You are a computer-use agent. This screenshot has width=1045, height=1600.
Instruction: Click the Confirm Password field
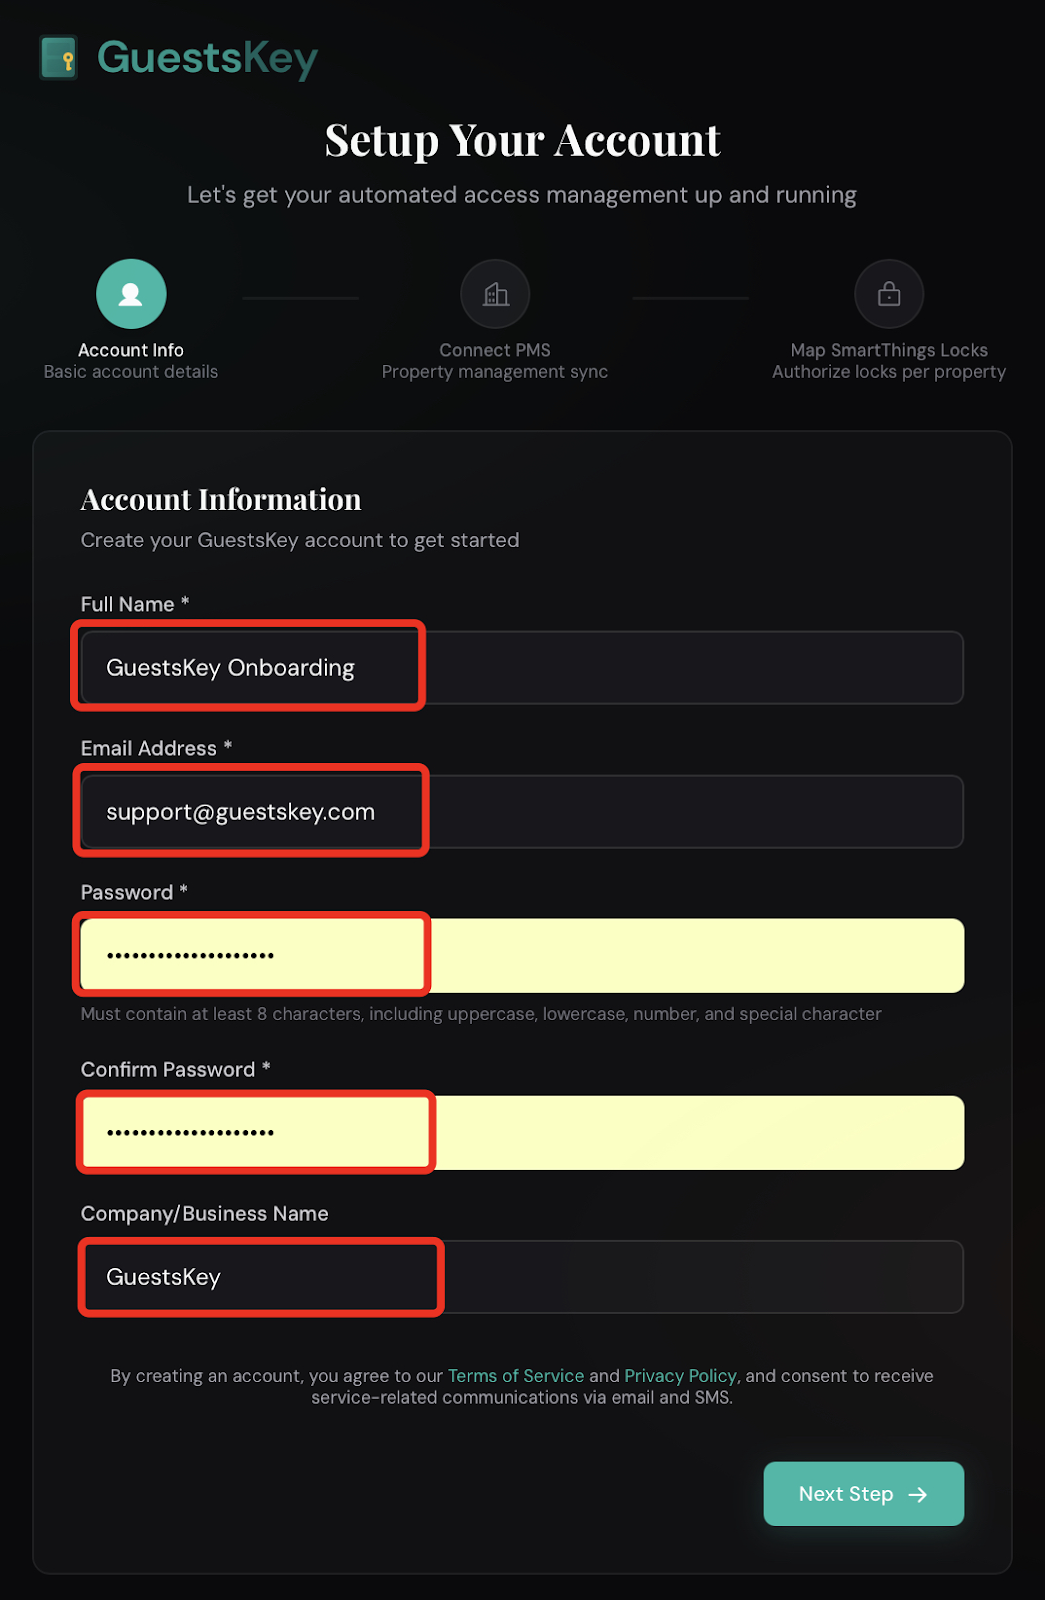[x=518, y=1132]
